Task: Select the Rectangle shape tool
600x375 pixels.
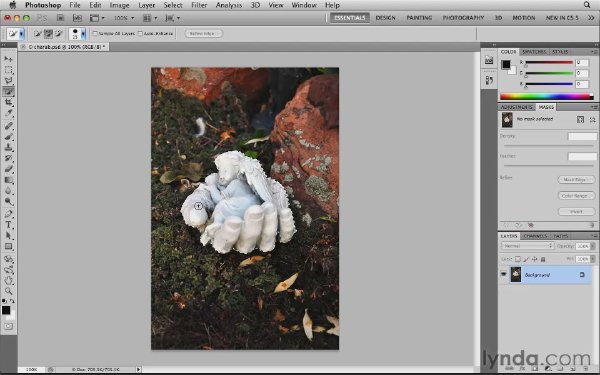Action: 8,246
